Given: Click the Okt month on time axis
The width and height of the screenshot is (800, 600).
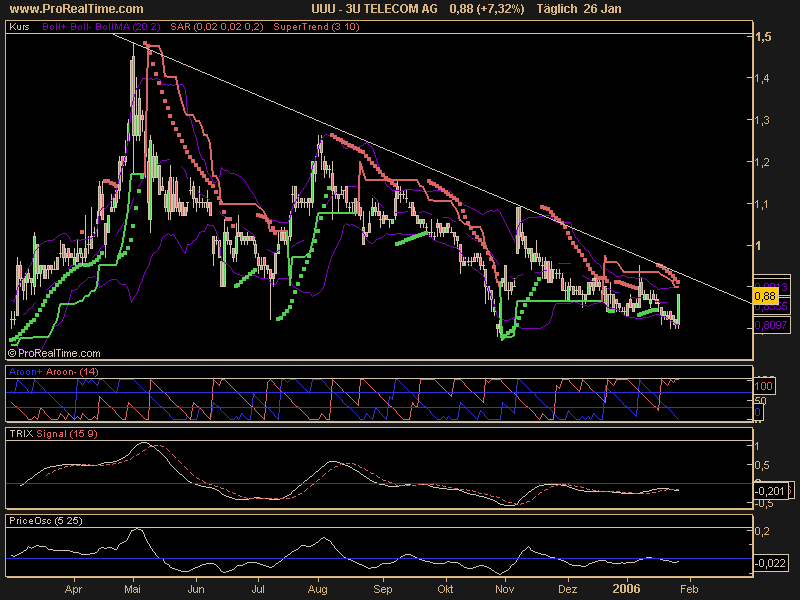Looking at the screenshot, I should point(445,589).
